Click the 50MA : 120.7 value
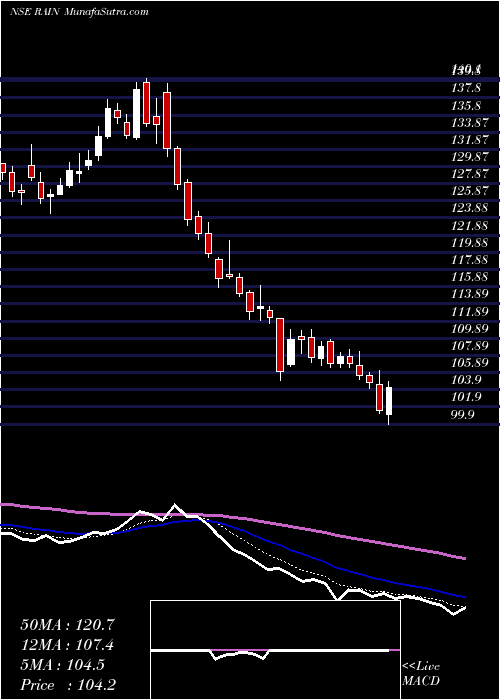The image size is (500, 700). point(67,625)
